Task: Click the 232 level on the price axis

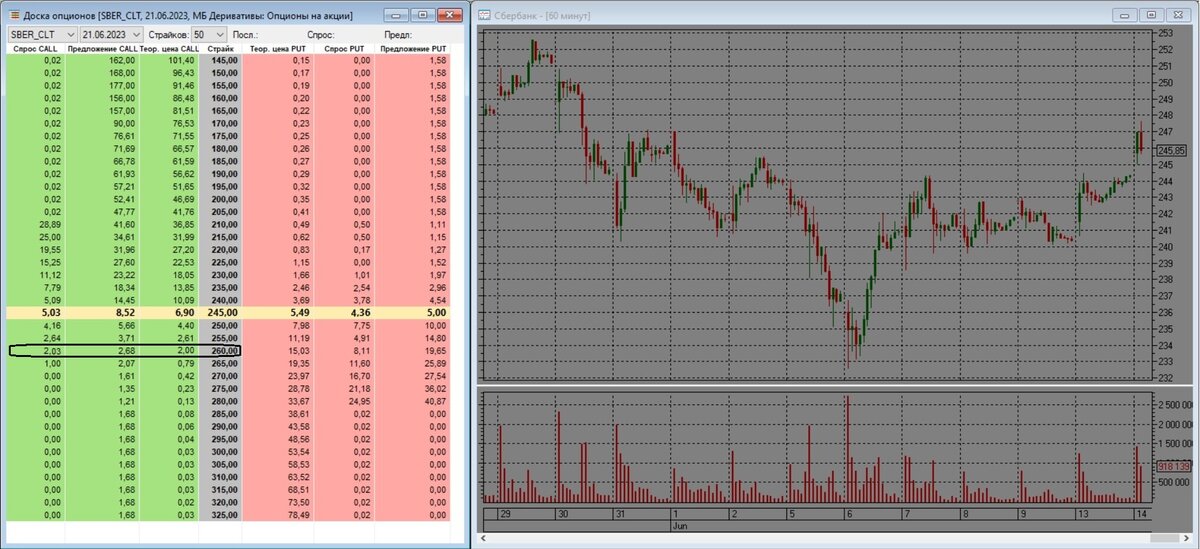Action: coord(1165,377)
